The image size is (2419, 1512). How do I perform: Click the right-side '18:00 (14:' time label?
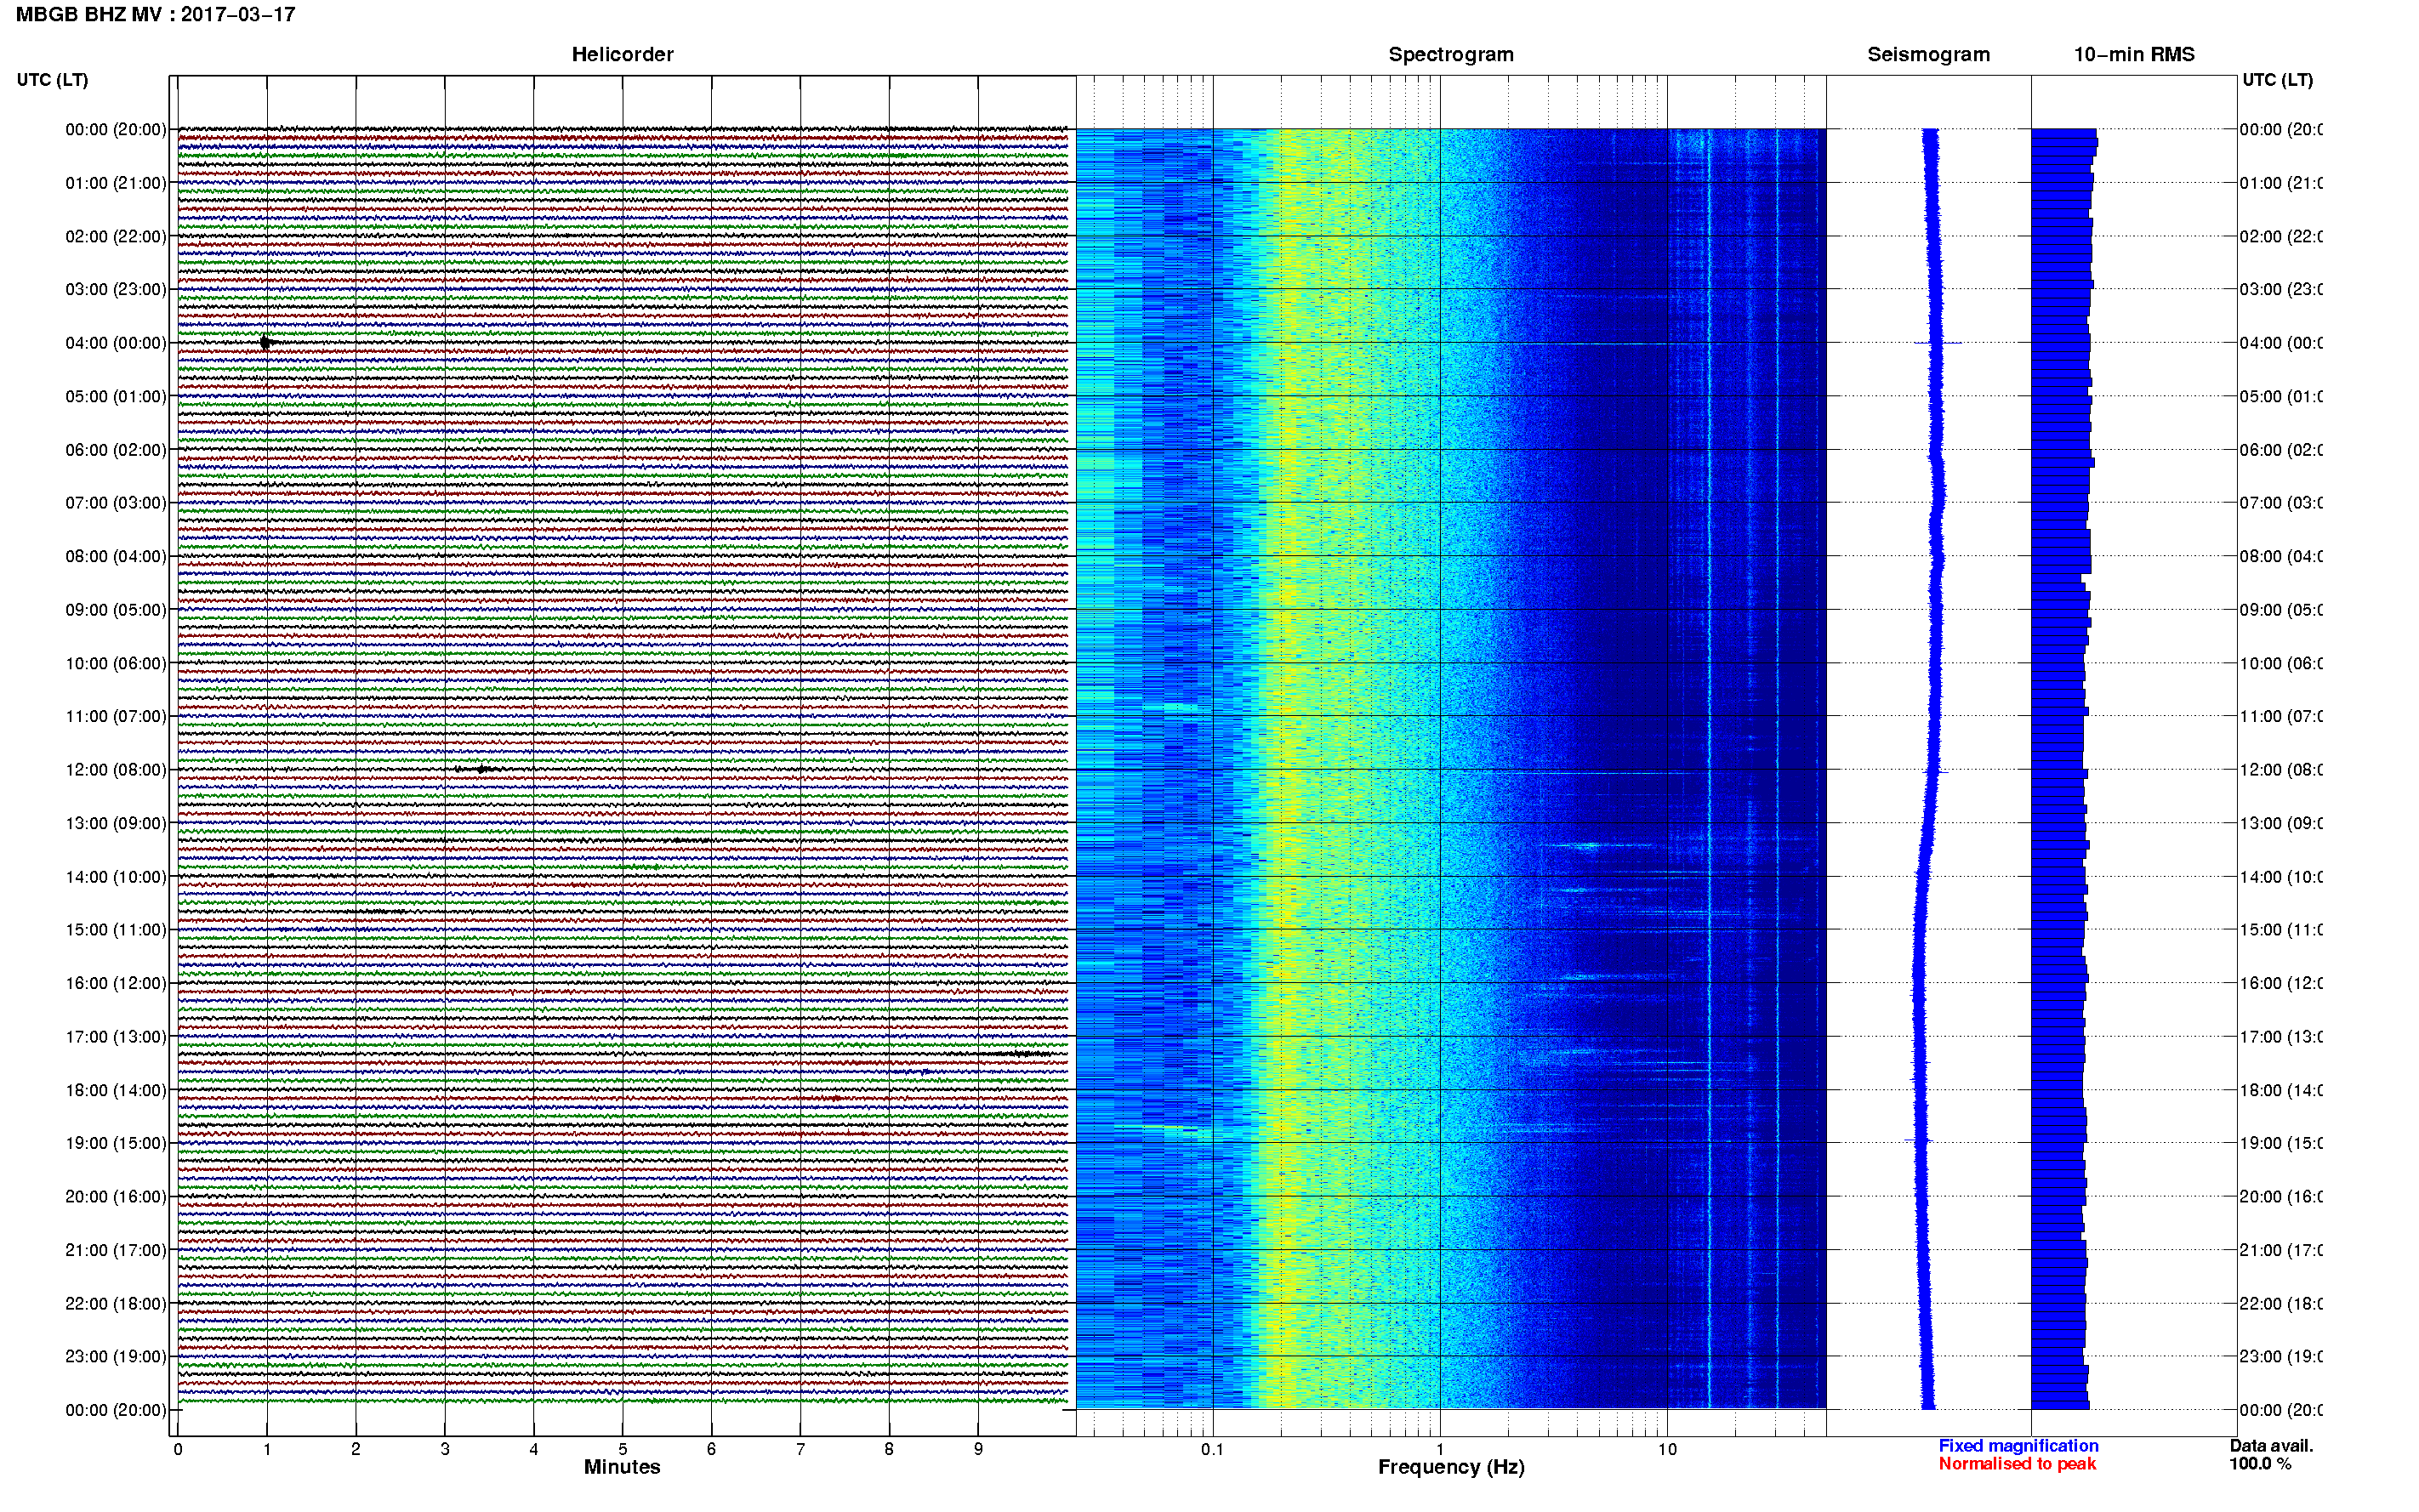[x=2280, y=1090]
